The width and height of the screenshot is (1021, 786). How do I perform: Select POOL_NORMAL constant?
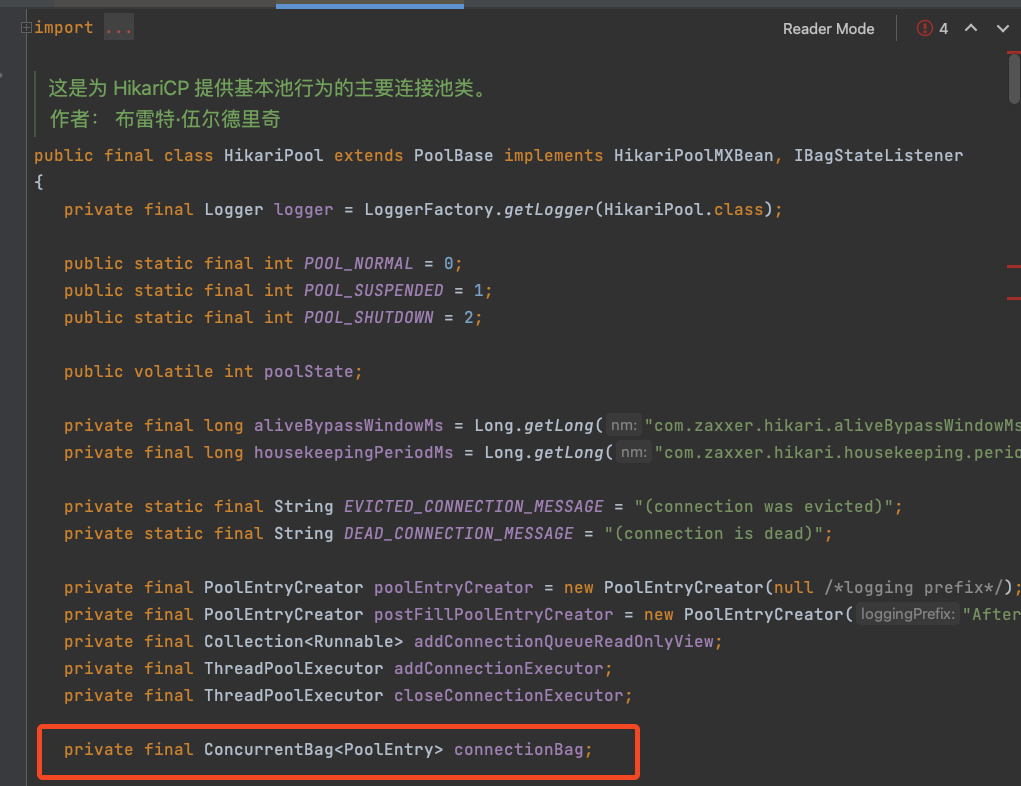(358, 264)
